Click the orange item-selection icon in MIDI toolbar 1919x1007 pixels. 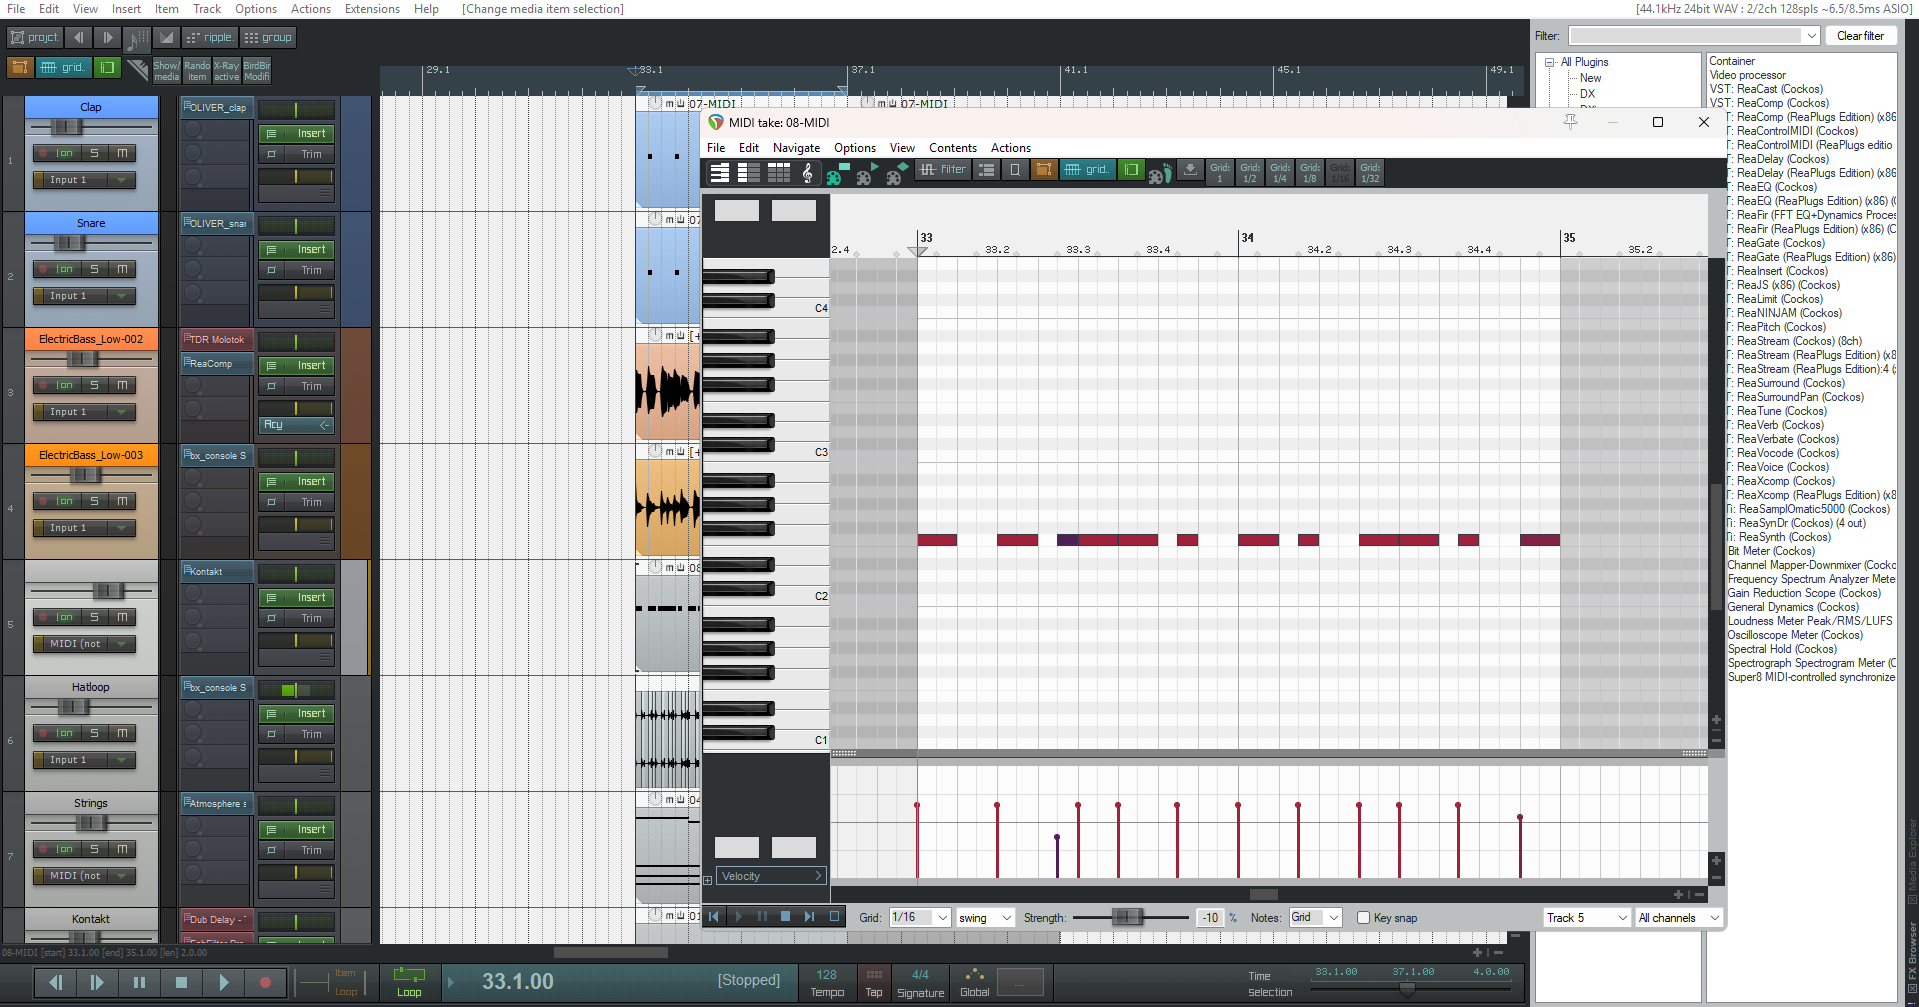[1044, 170]
